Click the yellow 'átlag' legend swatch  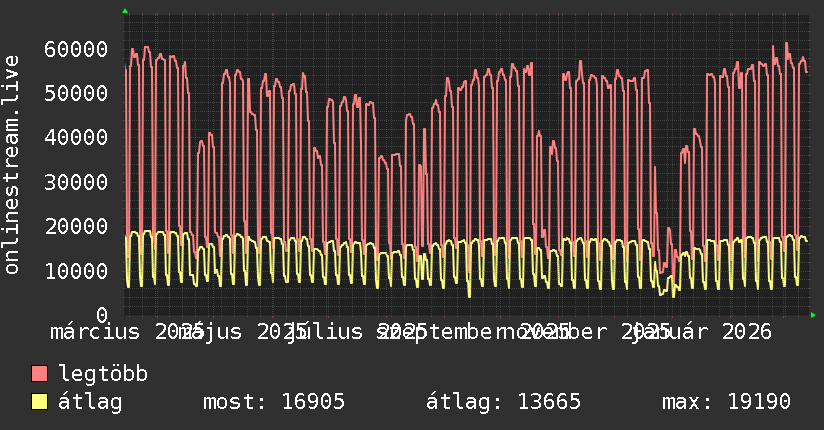(x=39, y=402)
